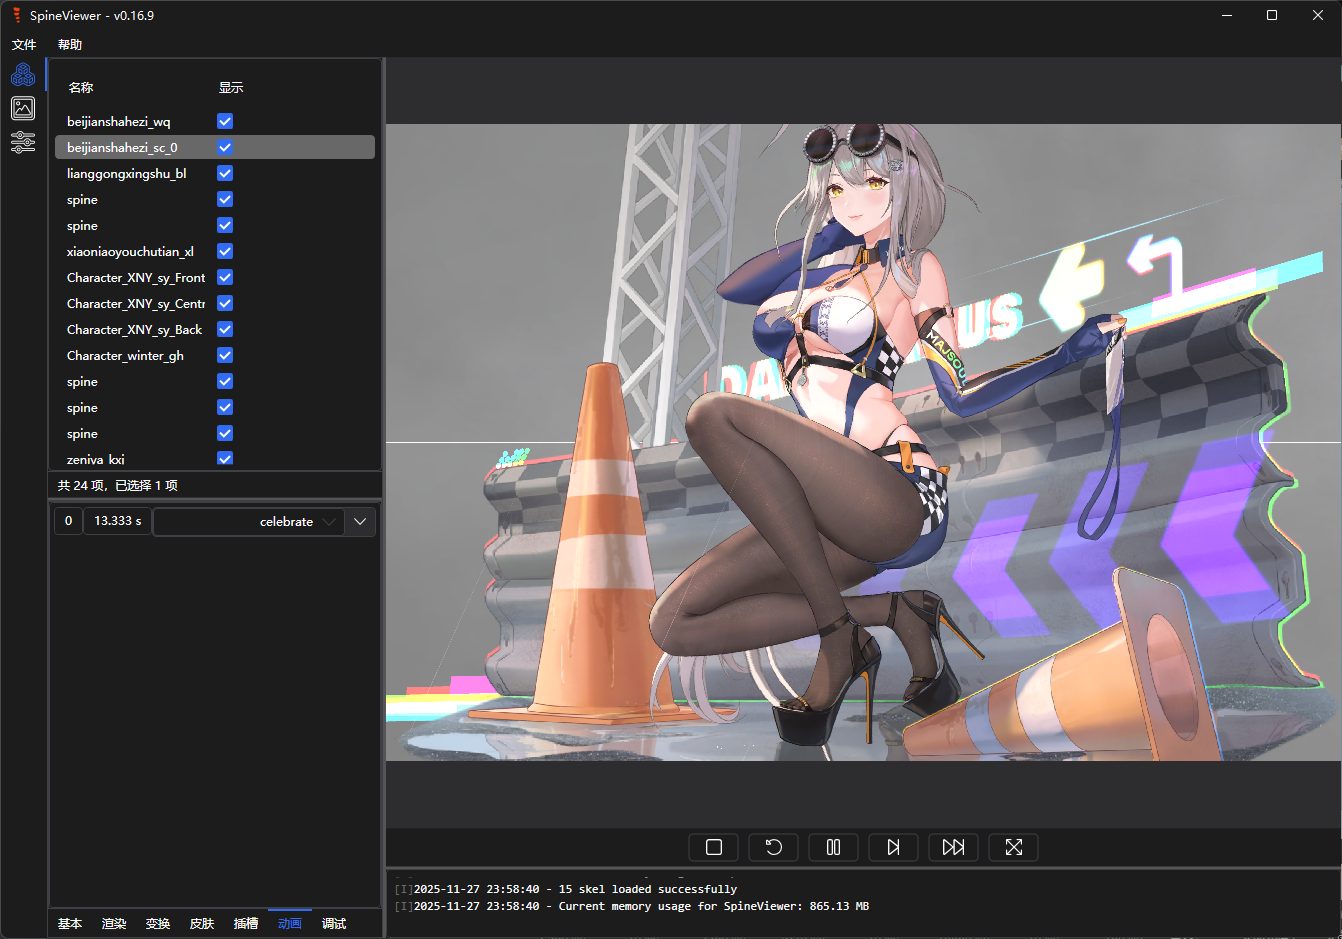Sort list by 名称 column header
1342x939 pixels.
tap(81, 88)
